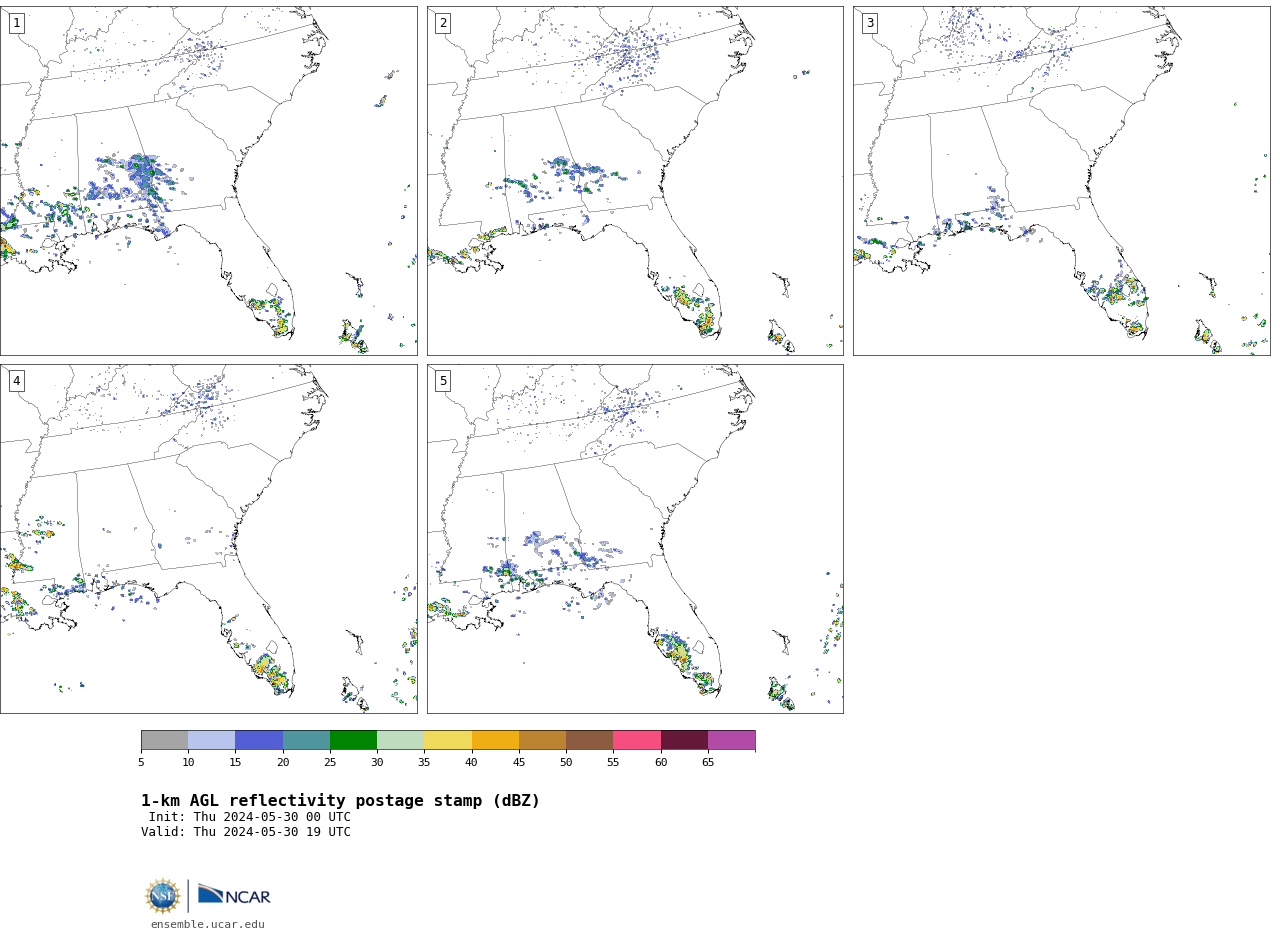Click the number 2 panel label
This screenshot has width=1280, height=936.
[443, 23]
